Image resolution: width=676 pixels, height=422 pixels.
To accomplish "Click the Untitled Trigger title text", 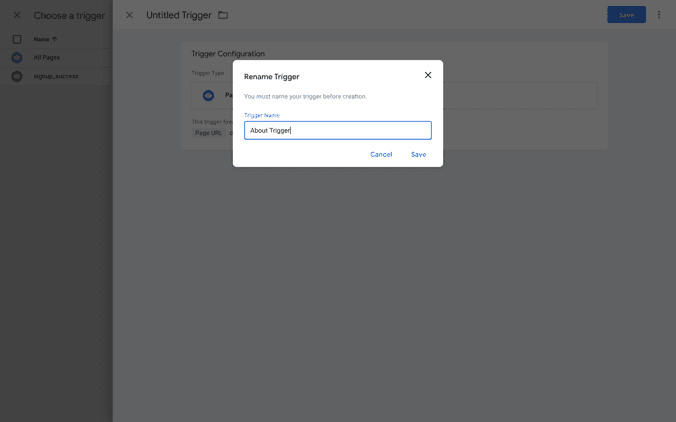I will (x=177, y=15).
